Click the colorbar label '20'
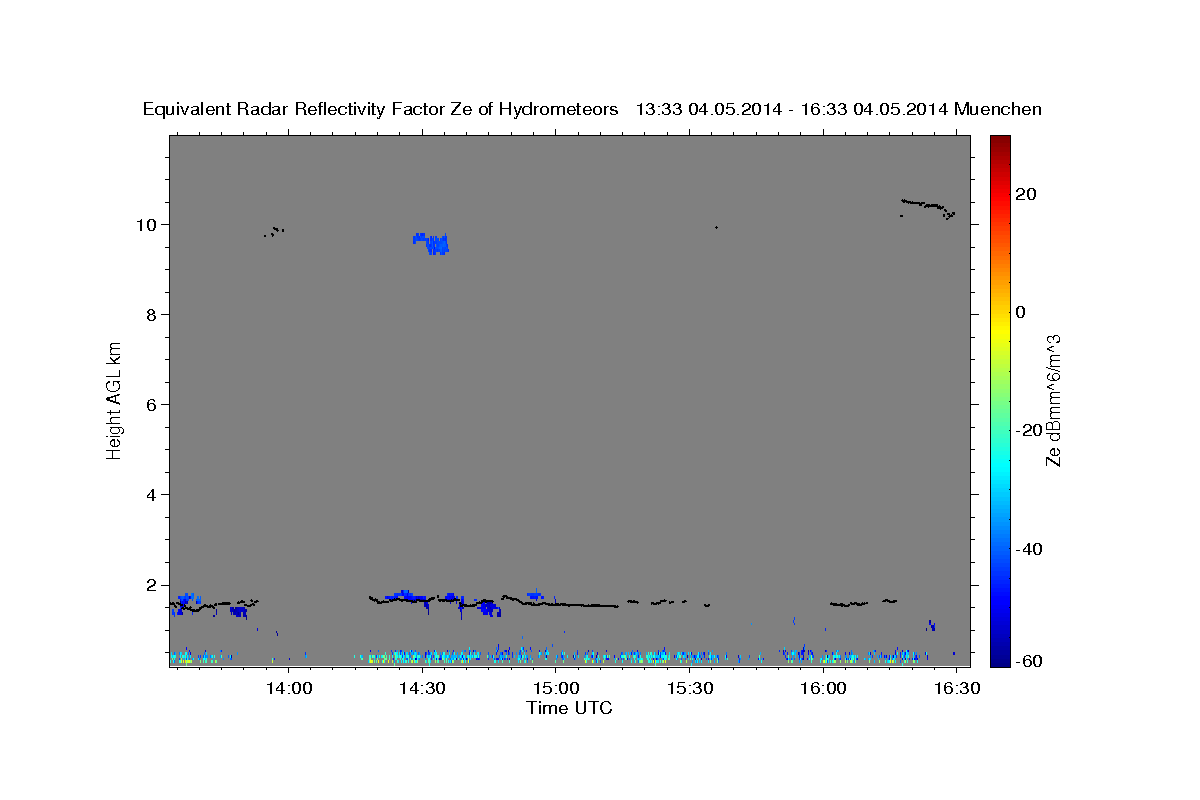This screenshot has height=800, width=1200. [1025, 194]
